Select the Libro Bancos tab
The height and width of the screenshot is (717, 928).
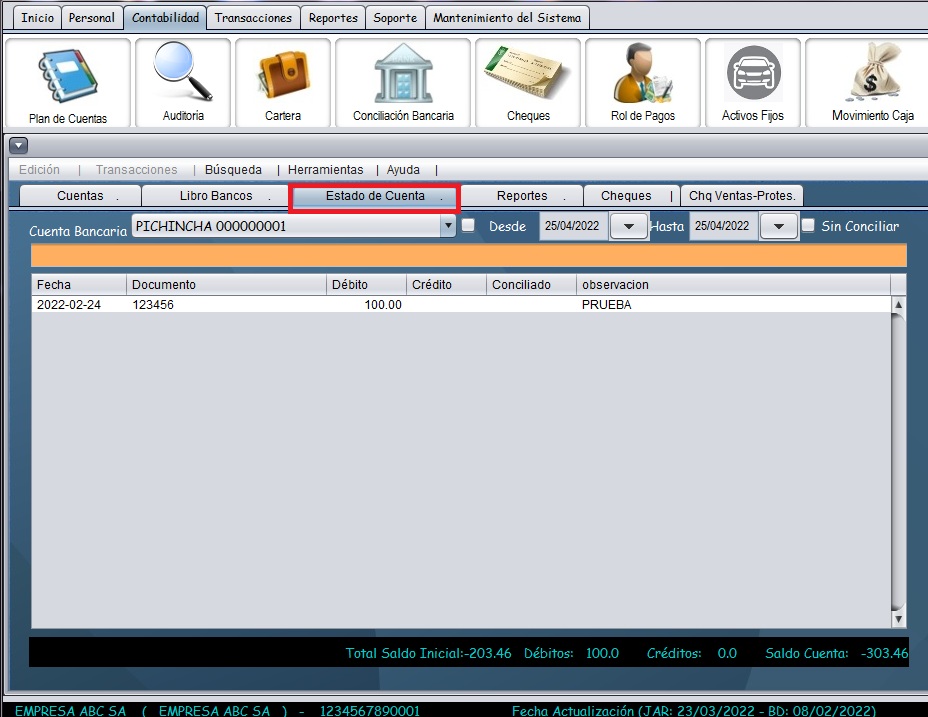[216, 196]
